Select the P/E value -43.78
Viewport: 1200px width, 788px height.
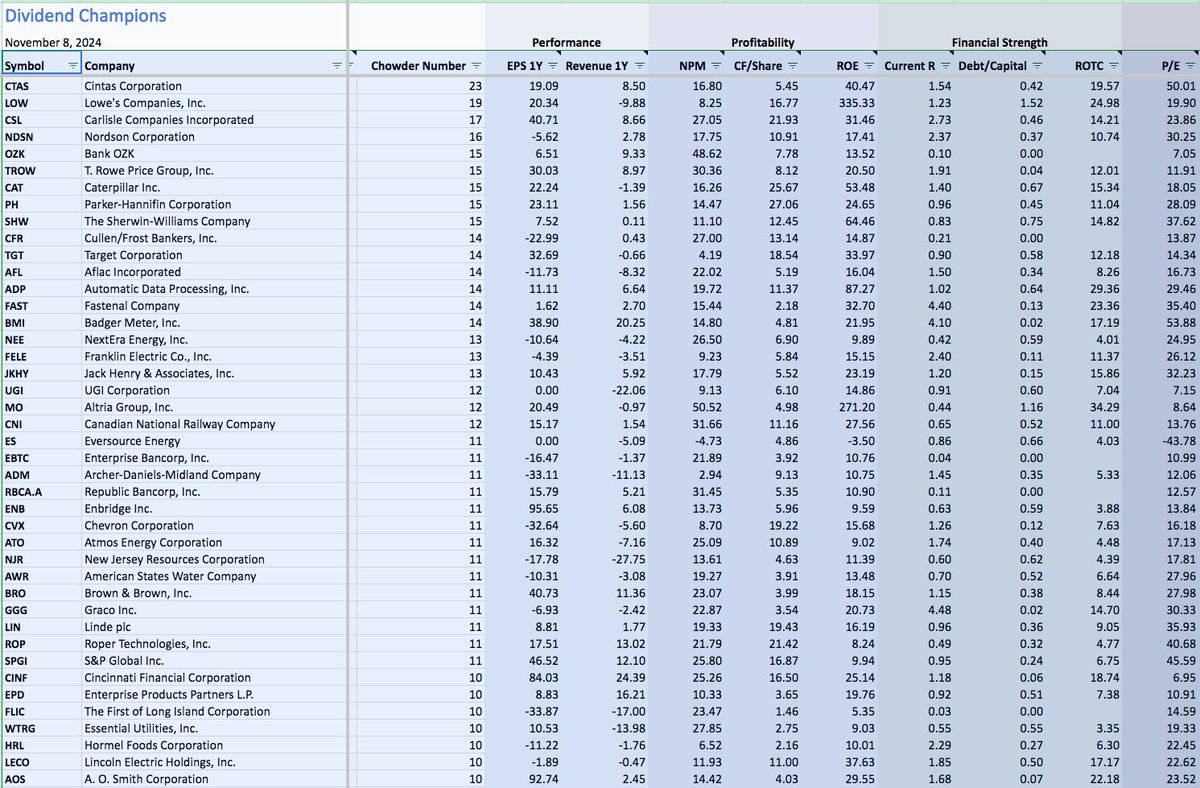click(x=1177, y=441)
